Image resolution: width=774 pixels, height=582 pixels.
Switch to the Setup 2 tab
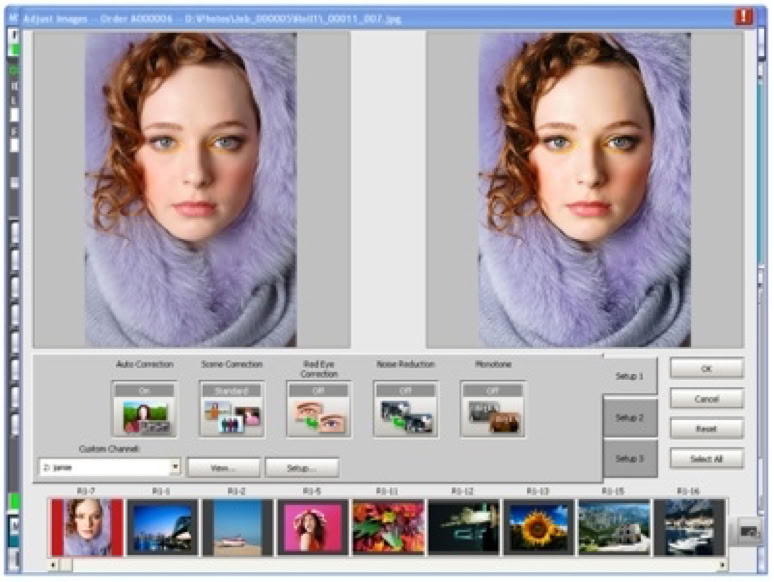pyautogui.click(x=629, y=417)
